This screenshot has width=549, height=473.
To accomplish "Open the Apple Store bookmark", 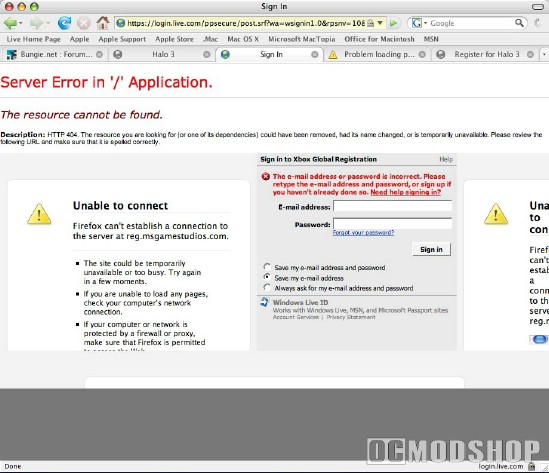I will (x=174, y=39).
